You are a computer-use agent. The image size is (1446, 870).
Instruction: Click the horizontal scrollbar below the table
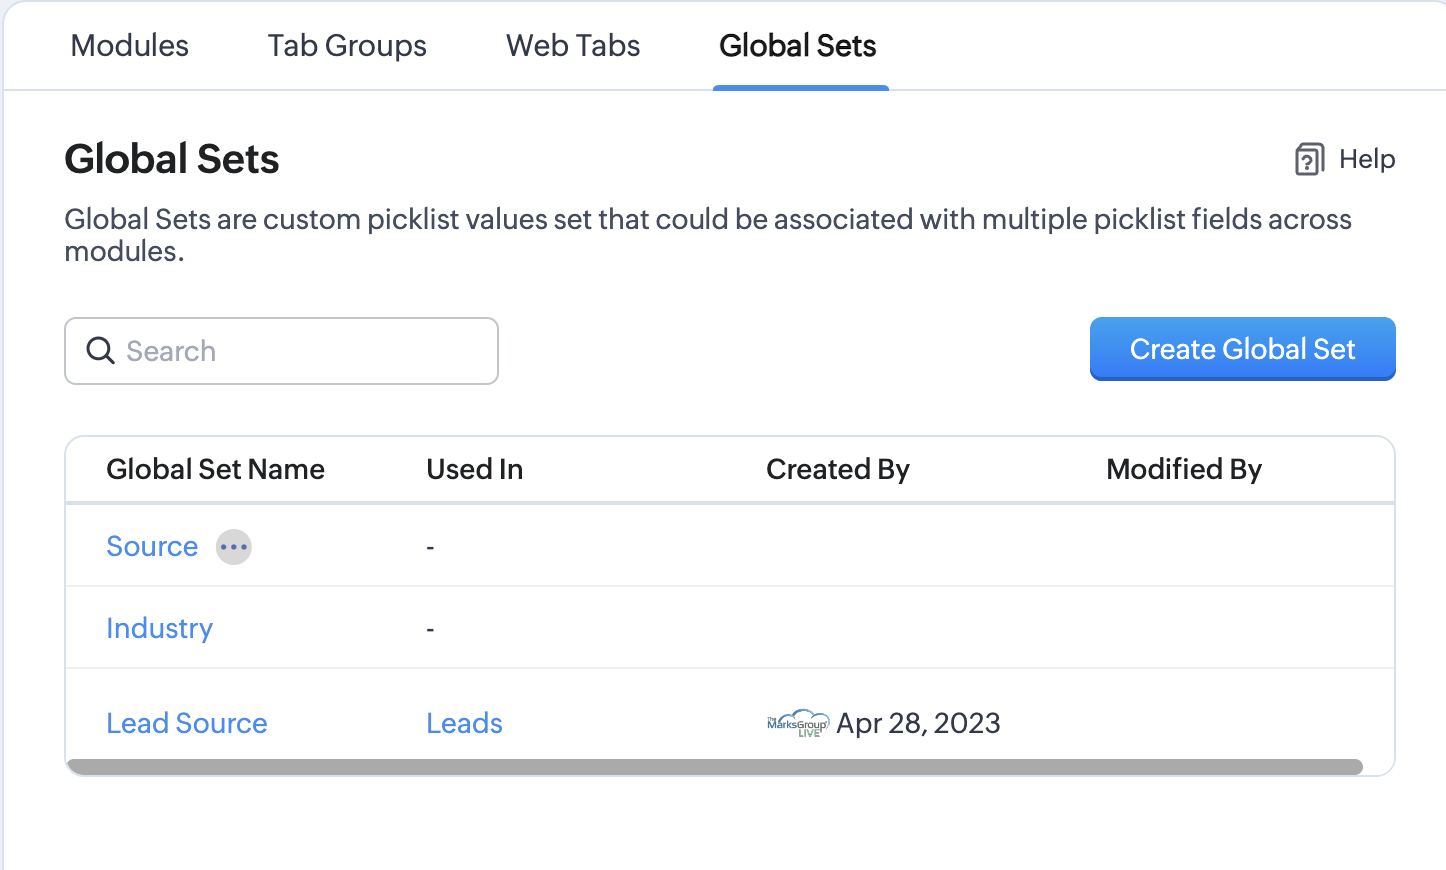pyautogui.click(x=715, y=765)
